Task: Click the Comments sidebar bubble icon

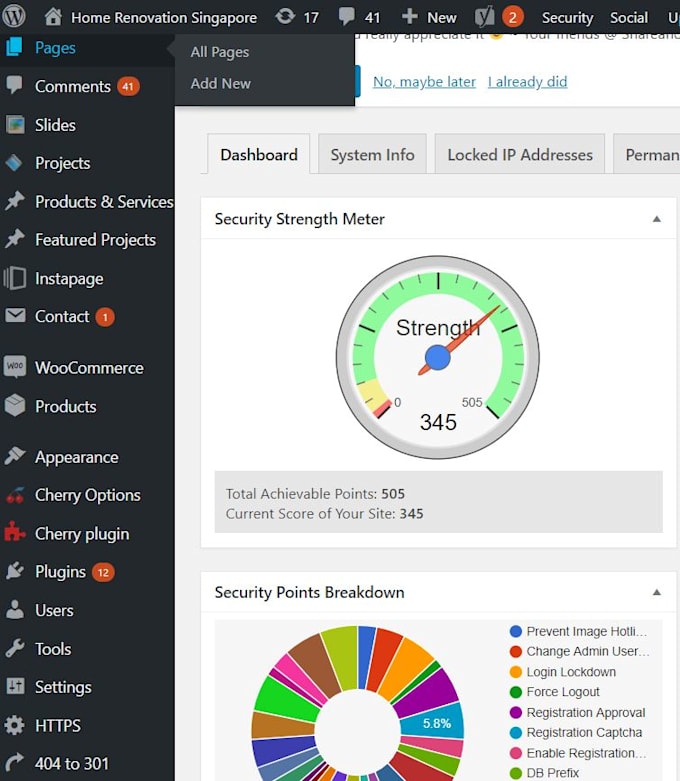Action: [14, 86]
